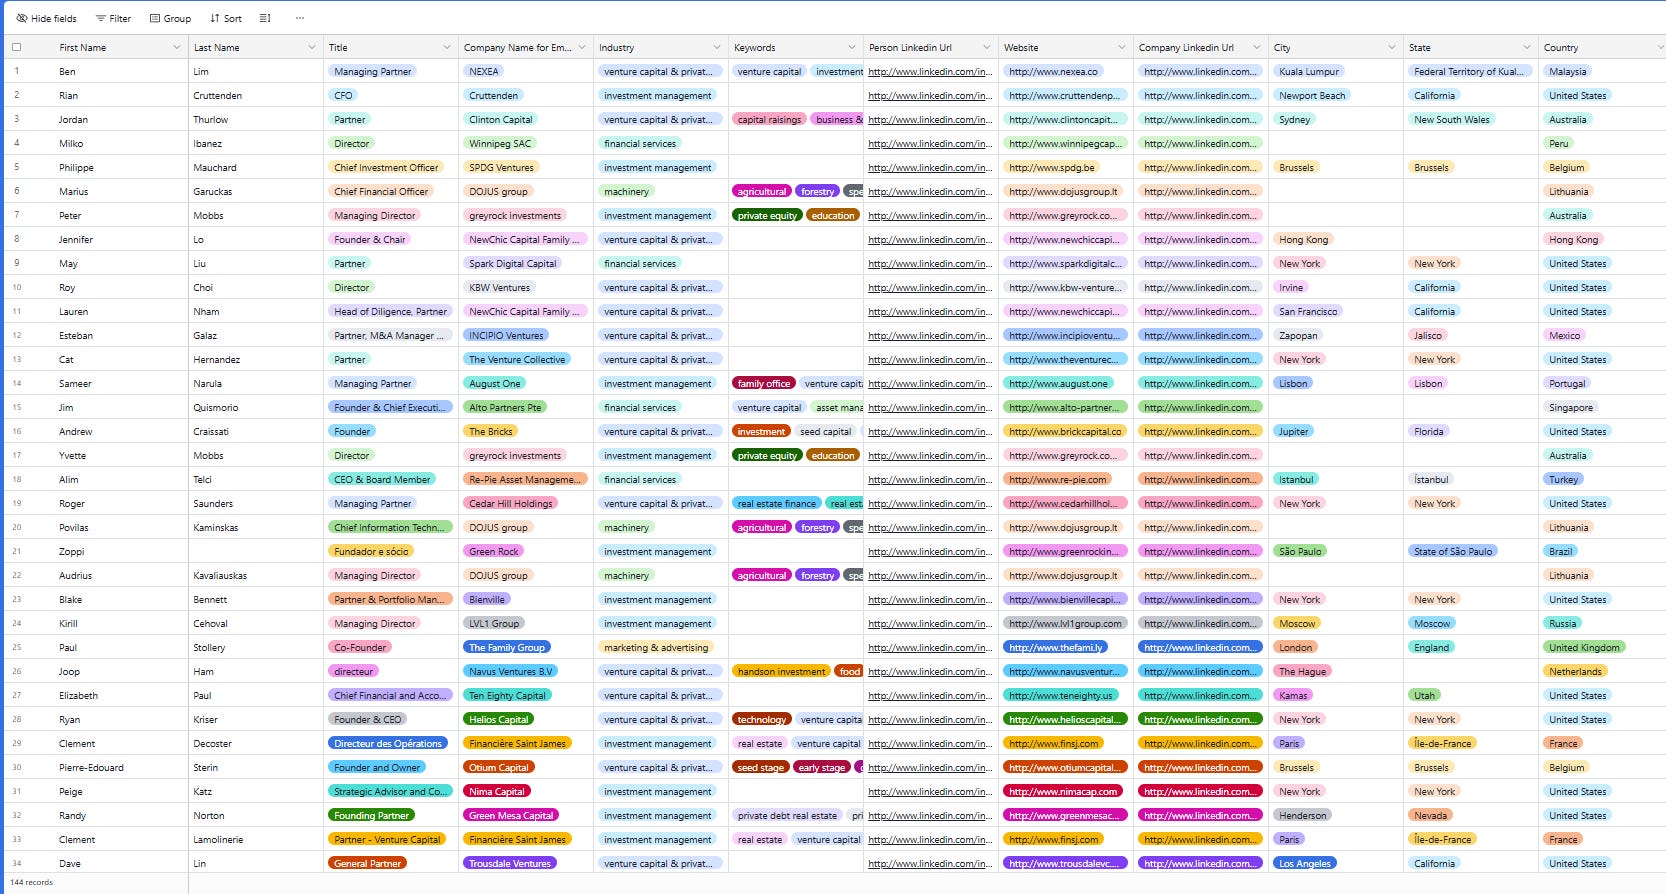Select the 'Kavaliauskas' last name cell

click(256, 576)
